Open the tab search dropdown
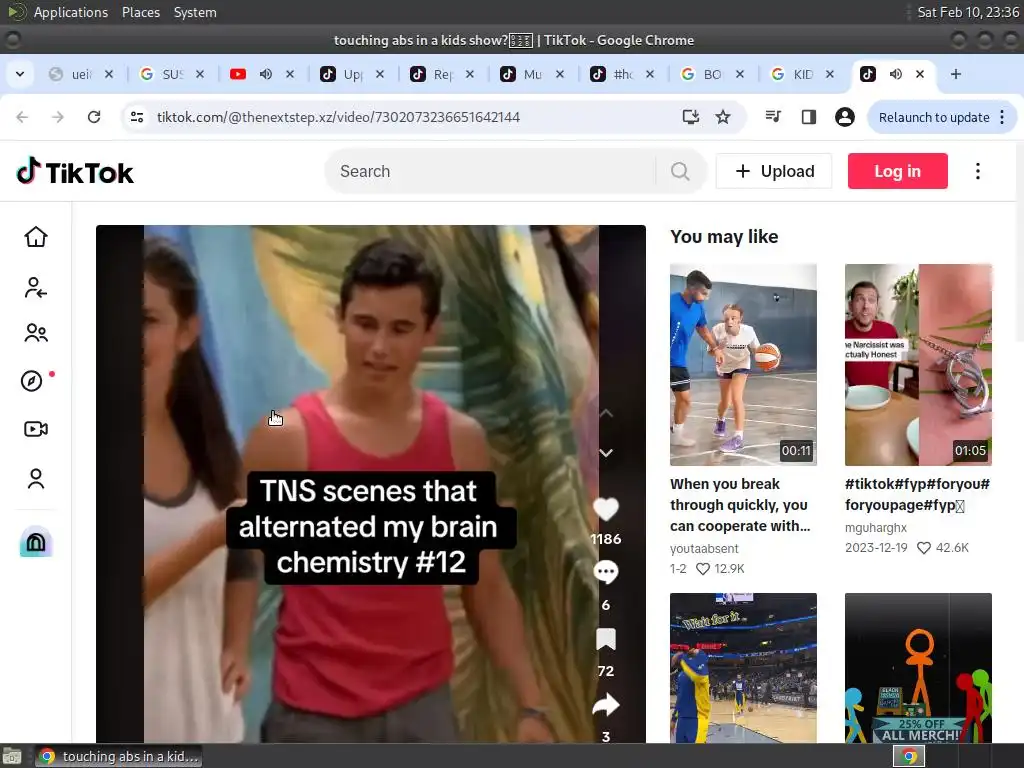 pyautogui.click(x=20, y=74)
